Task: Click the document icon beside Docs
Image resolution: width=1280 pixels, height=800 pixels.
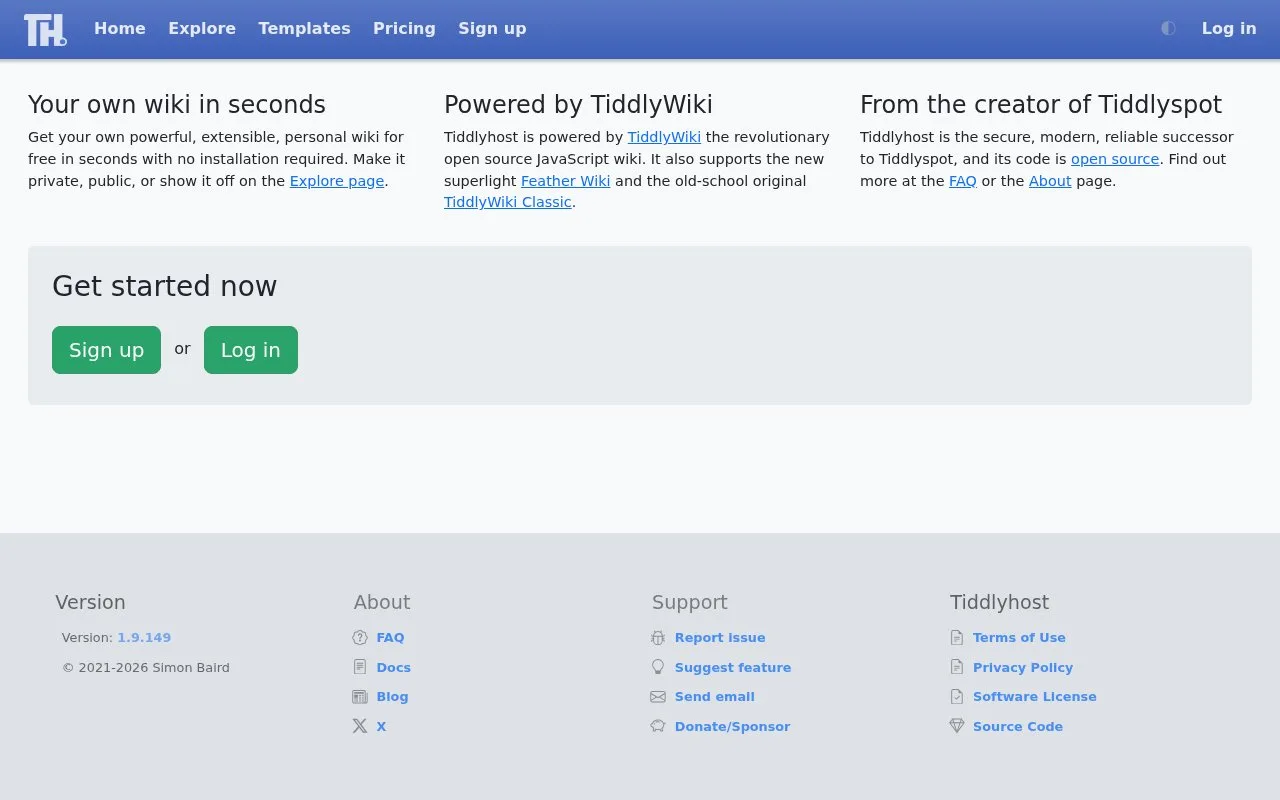Action: [x=360, y=667]
